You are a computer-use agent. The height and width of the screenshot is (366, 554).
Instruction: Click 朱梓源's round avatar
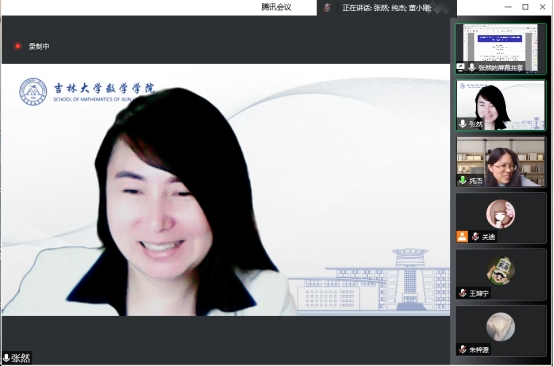[x=500, y=327]
